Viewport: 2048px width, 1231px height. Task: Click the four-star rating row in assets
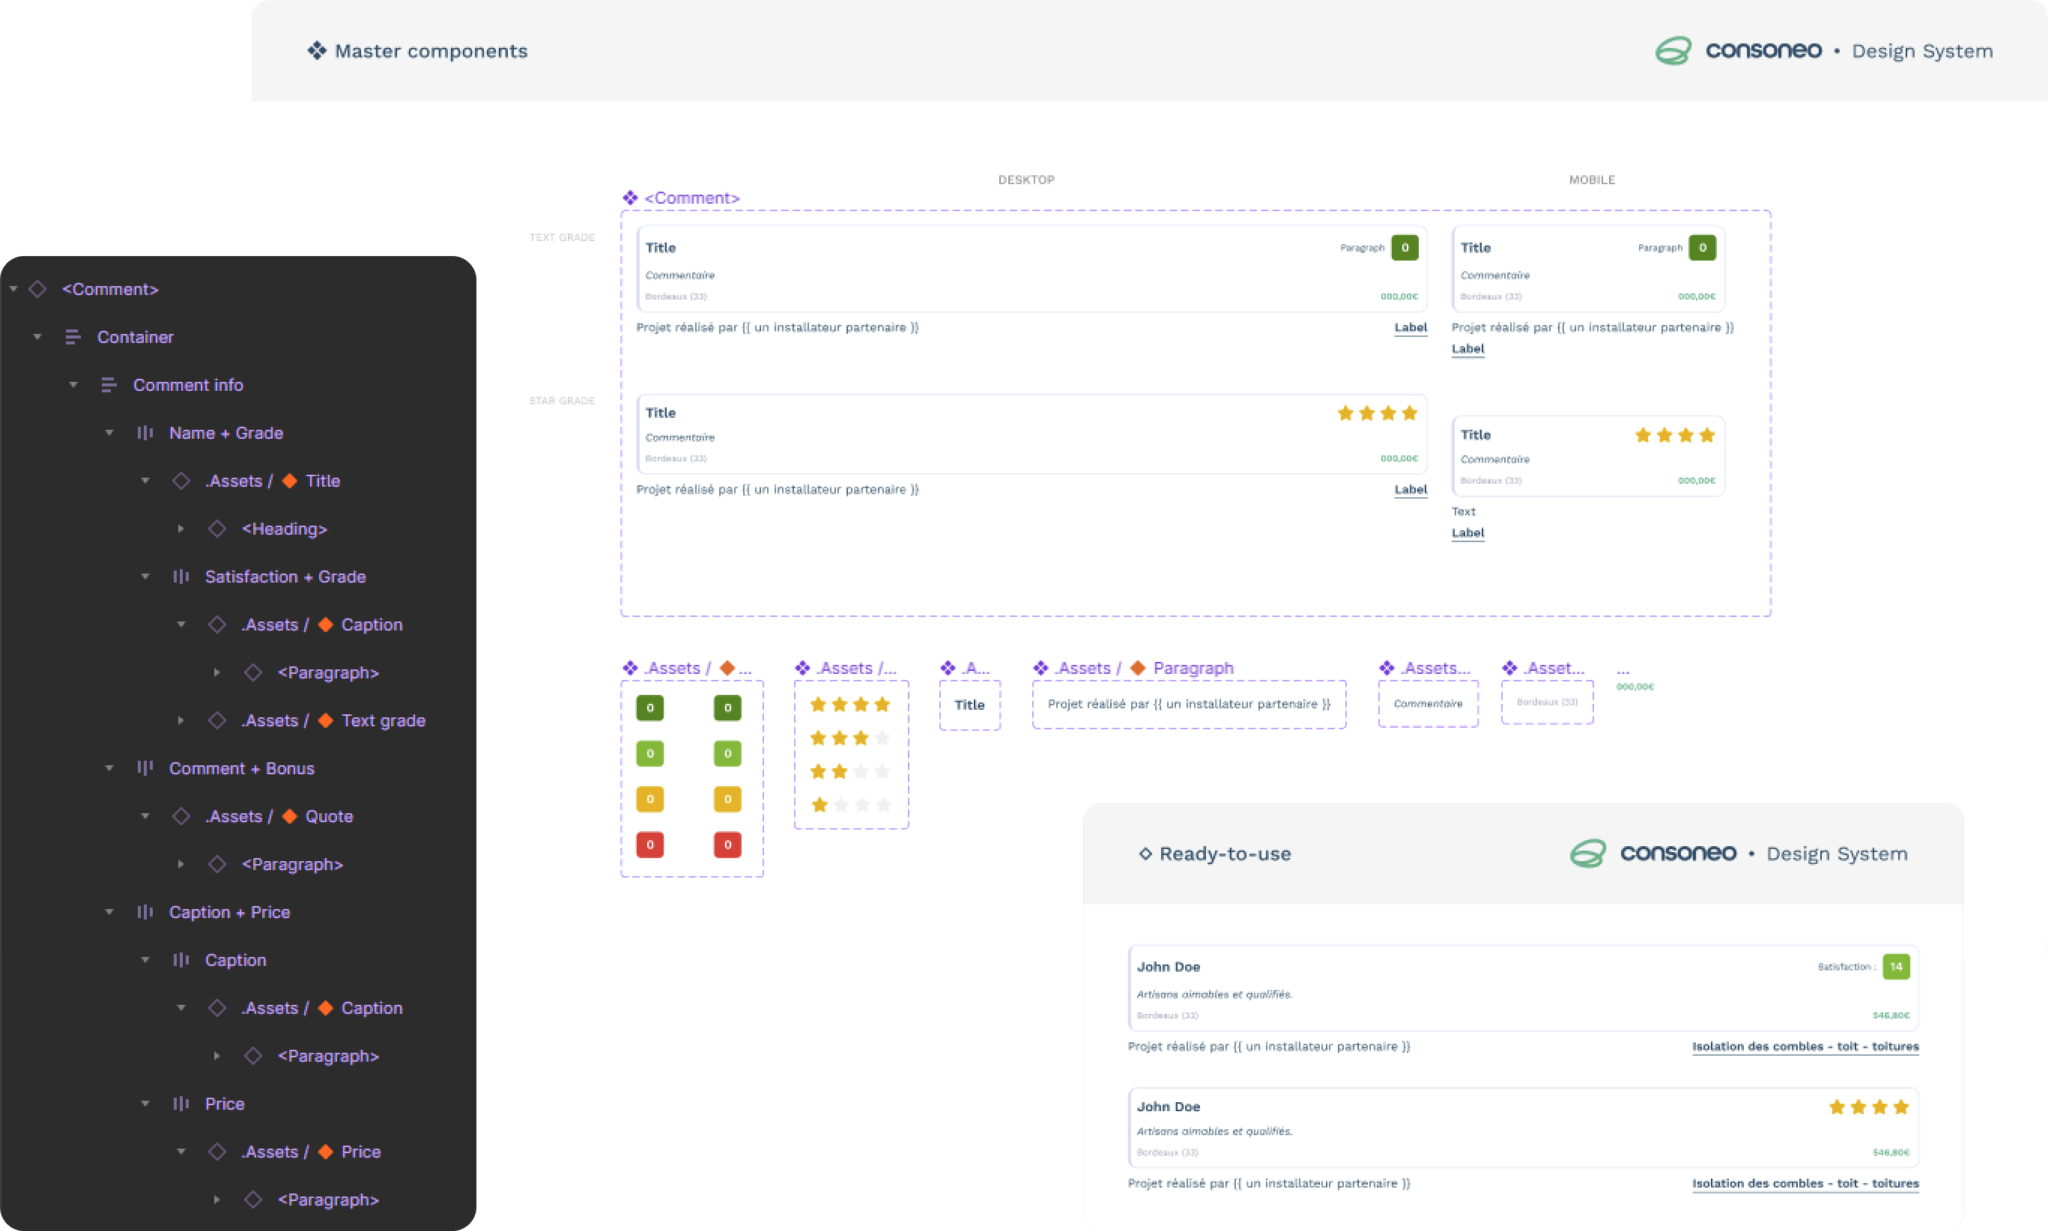(x=850, y=705)
